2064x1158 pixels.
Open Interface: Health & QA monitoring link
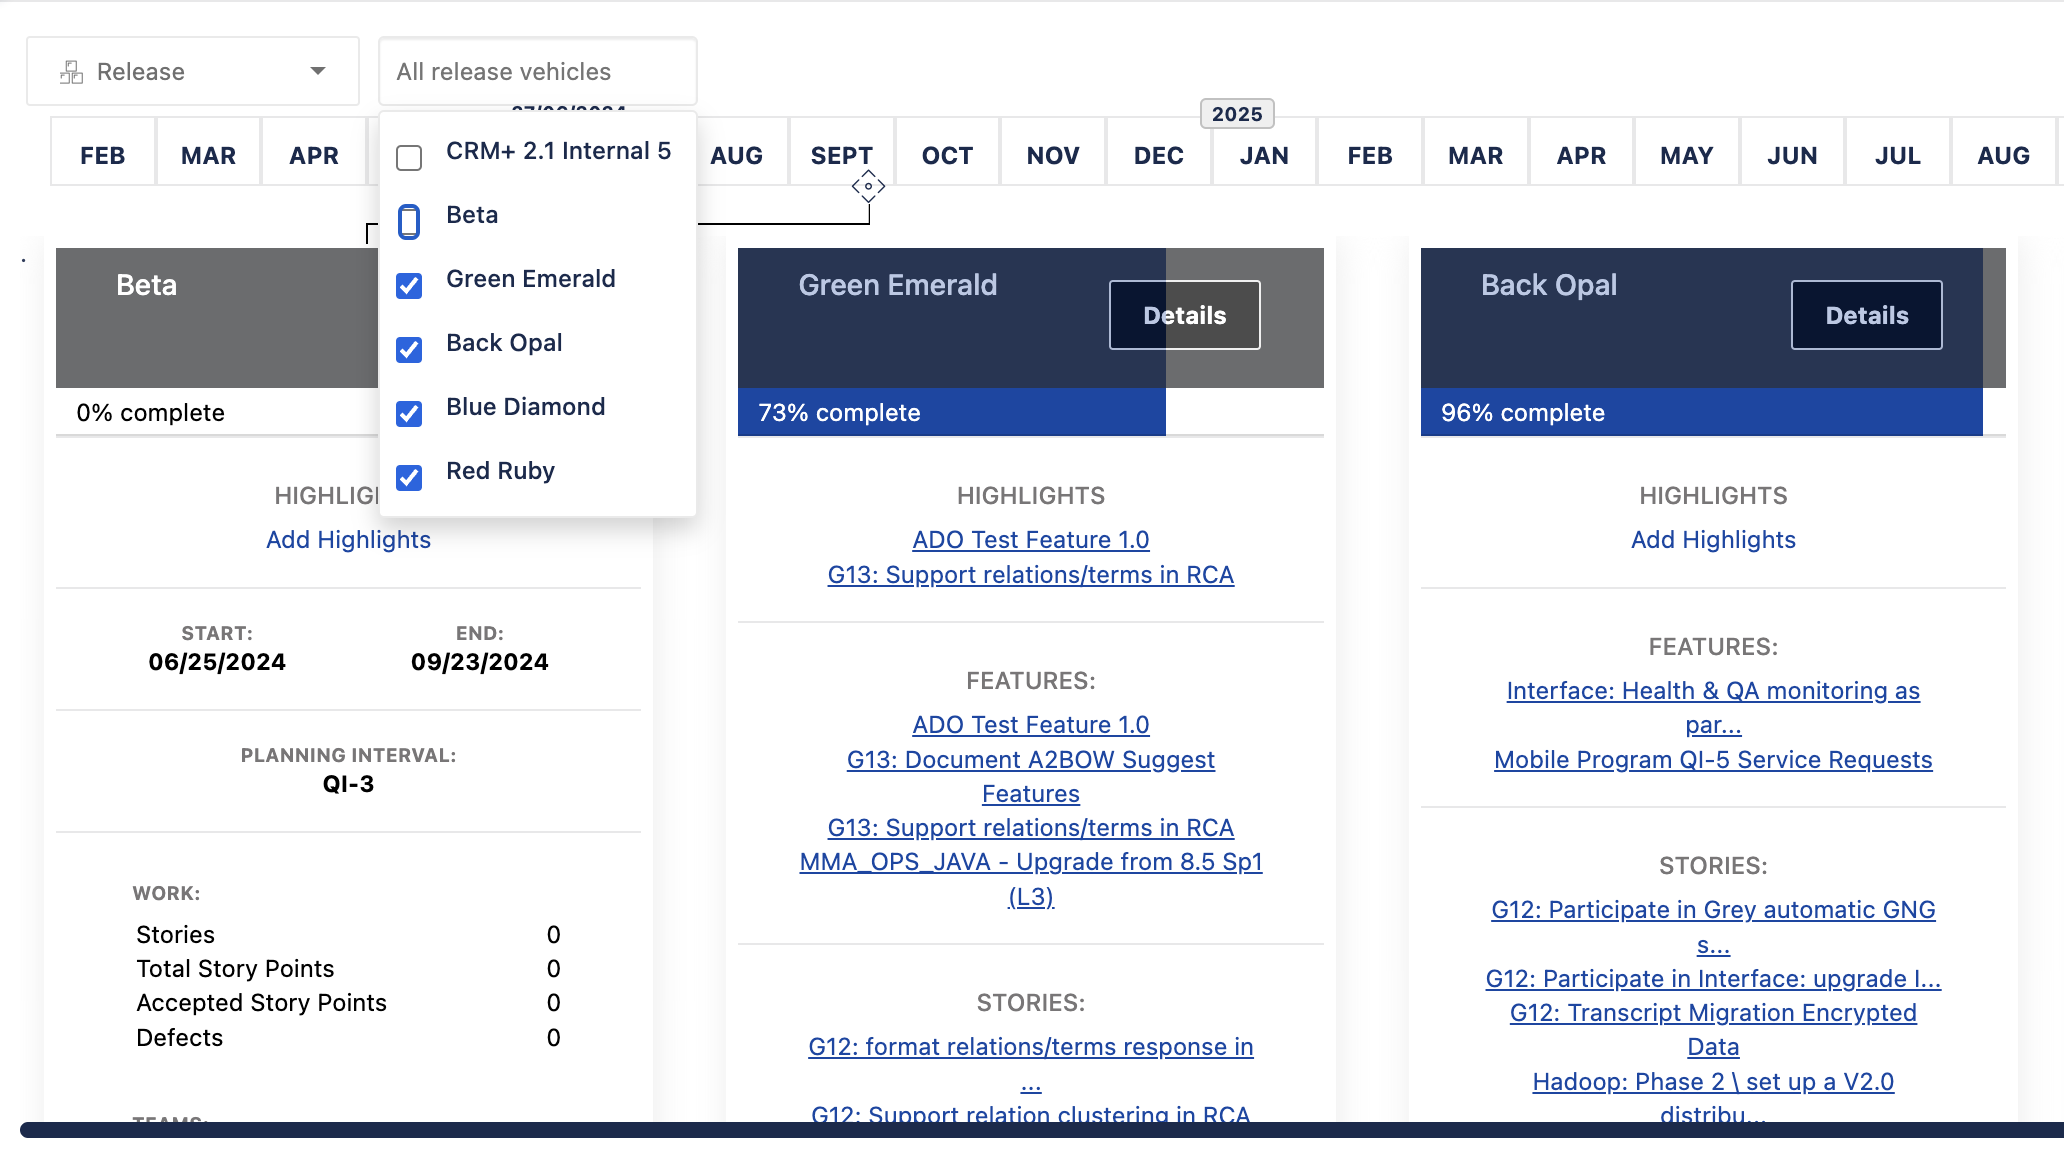pos(1713,708)
